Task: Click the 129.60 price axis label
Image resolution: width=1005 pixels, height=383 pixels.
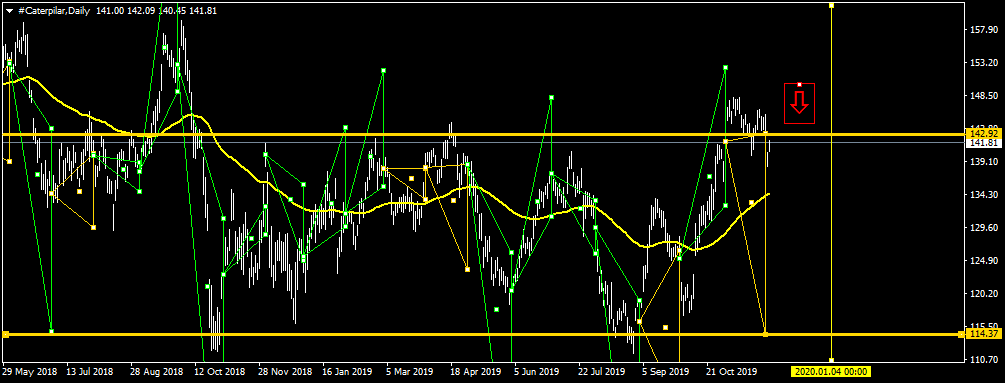Action: tap(985, 227)
